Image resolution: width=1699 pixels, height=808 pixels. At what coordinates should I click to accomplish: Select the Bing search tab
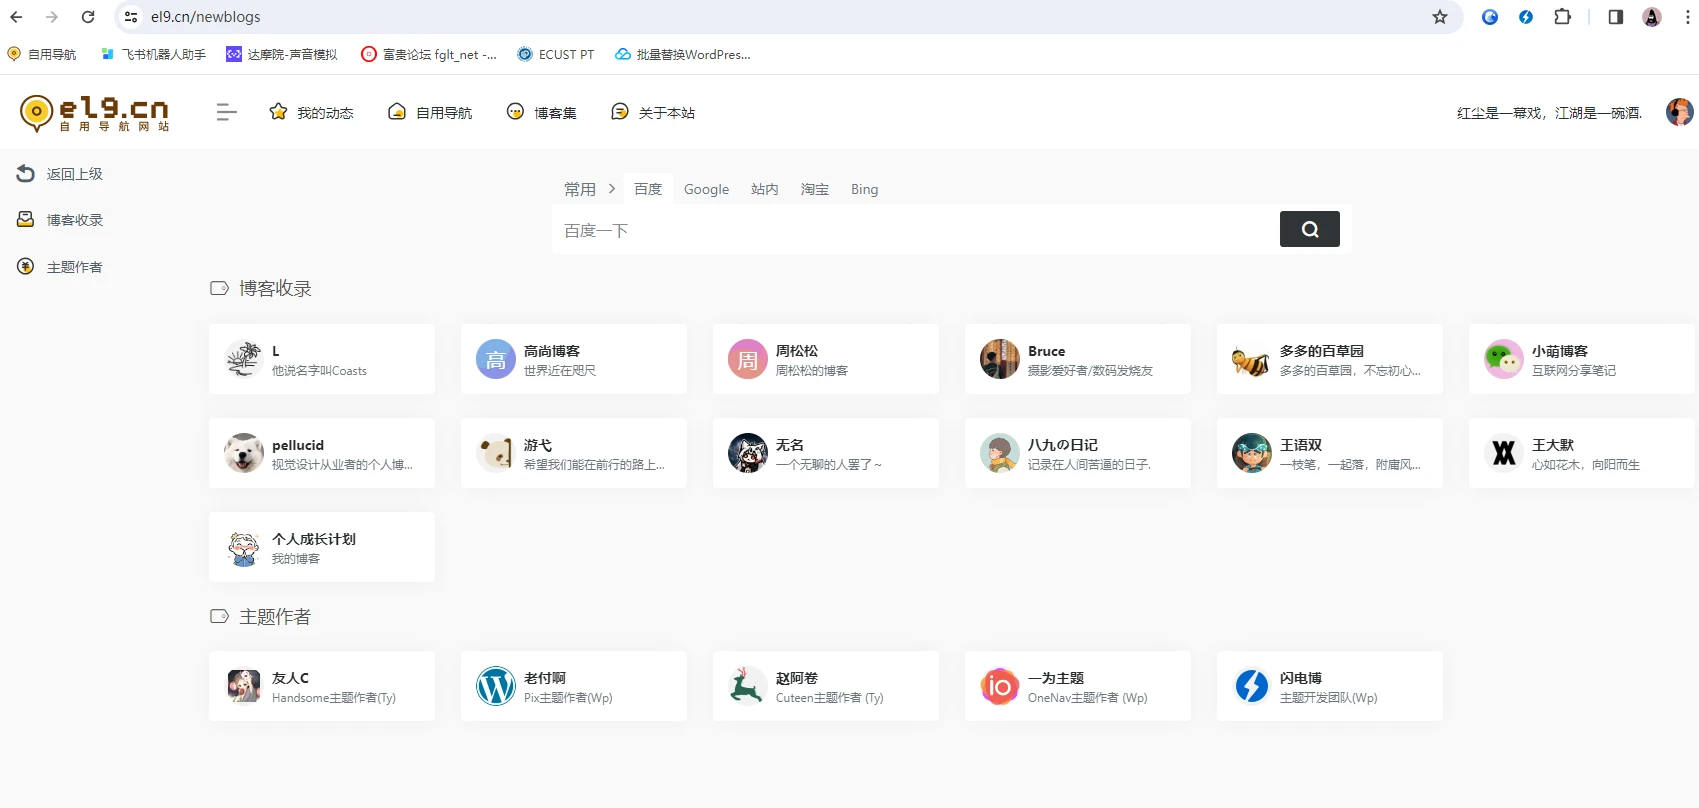coord(864,189)
